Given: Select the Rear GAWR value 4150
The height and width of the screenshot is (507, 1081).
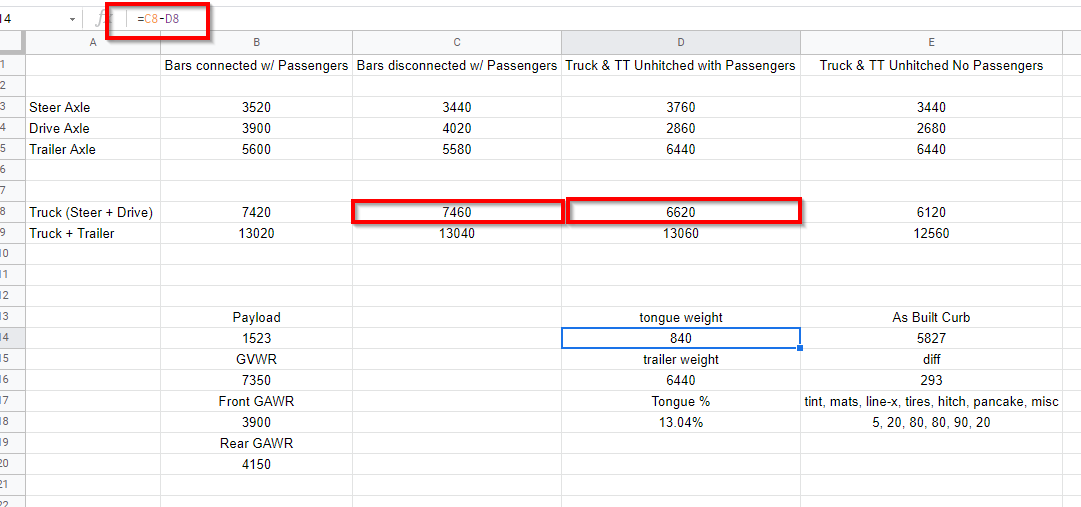Looking at the screenshot, I should (x=256, y=464).
